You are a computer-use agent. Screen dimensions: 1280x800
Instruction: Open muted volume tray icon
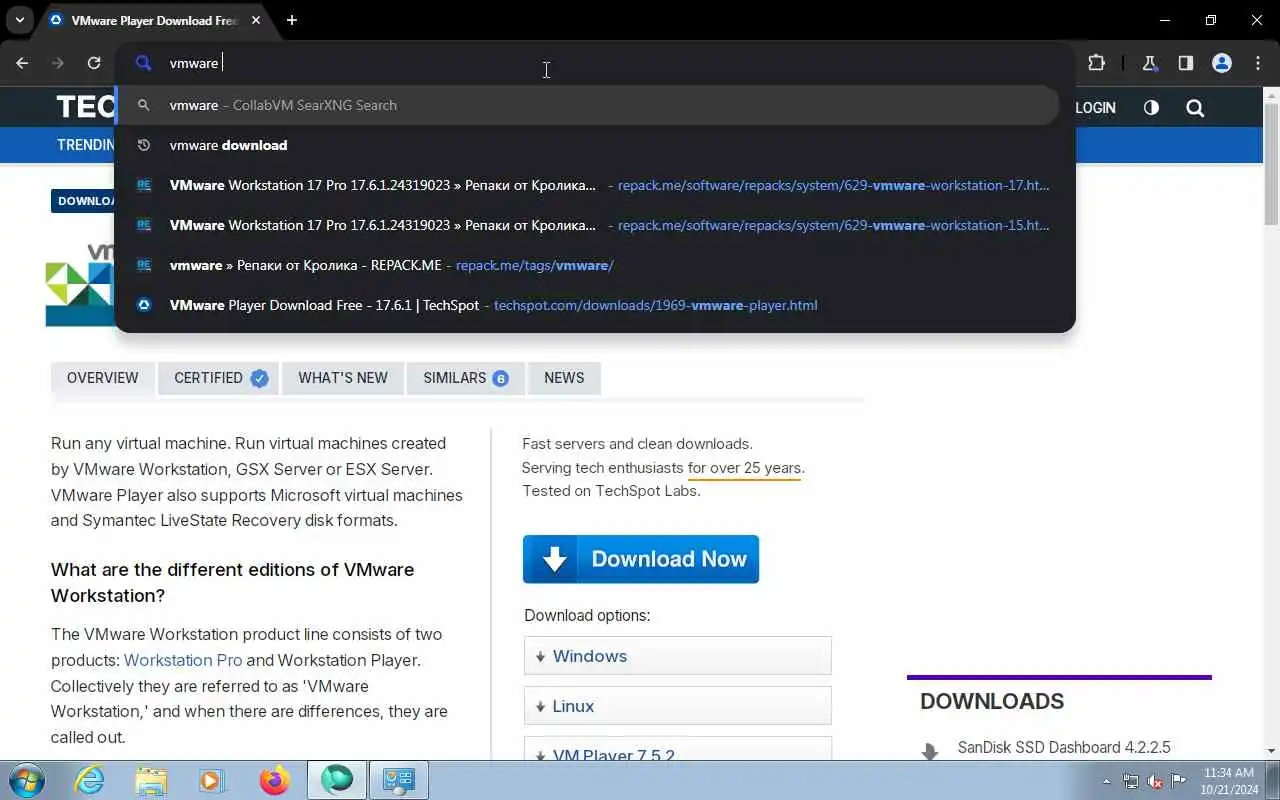tap(1155, 781)
